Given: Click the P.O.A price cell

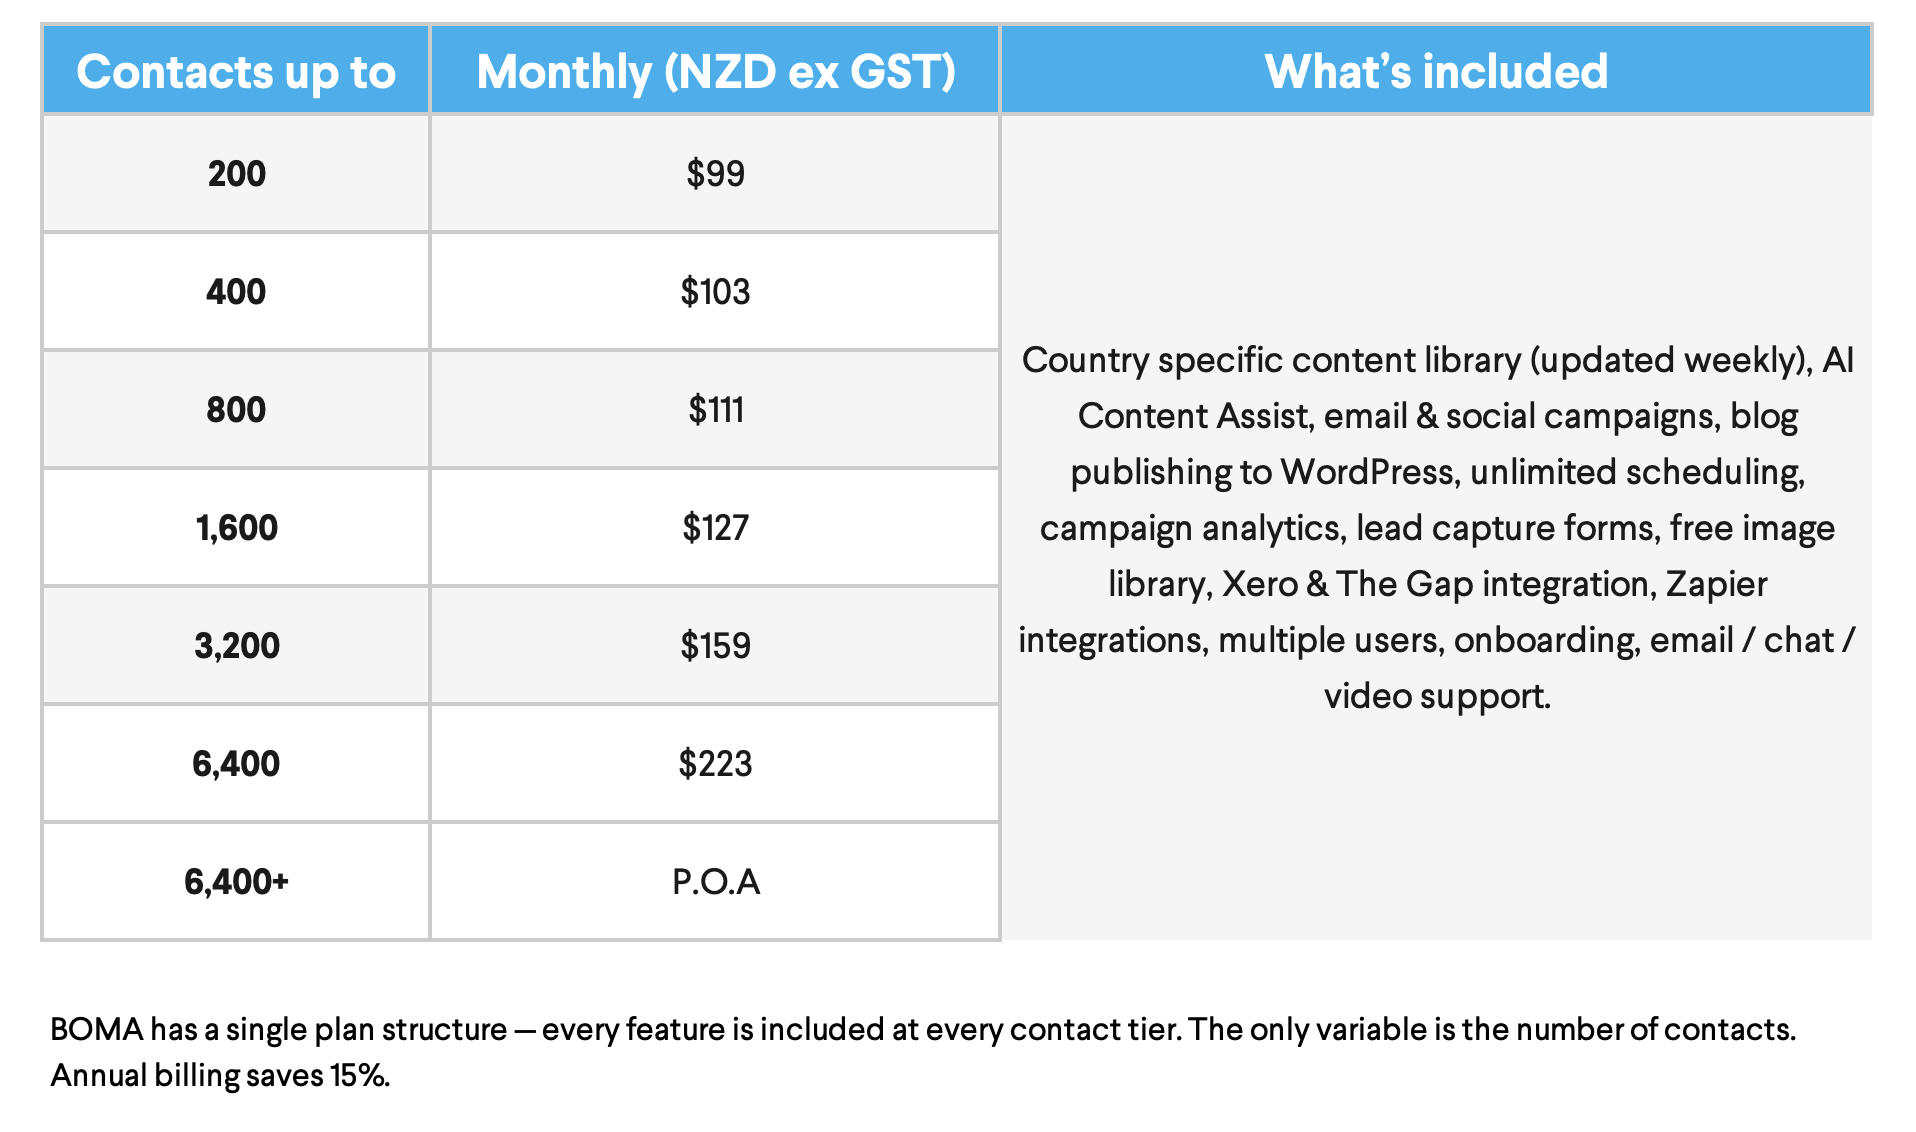Looking at the screenshot, I should 716,882.
